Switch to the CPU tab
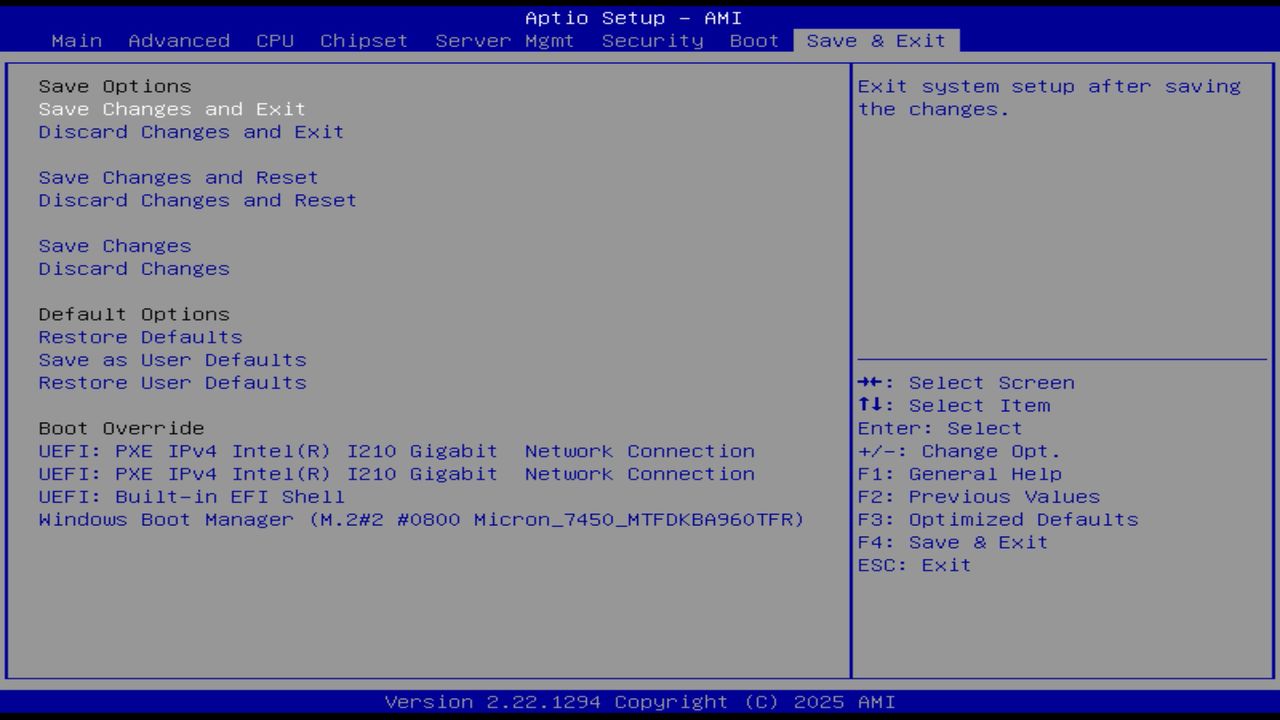The width and height of the screenshot is (1280, 720). 276,40
